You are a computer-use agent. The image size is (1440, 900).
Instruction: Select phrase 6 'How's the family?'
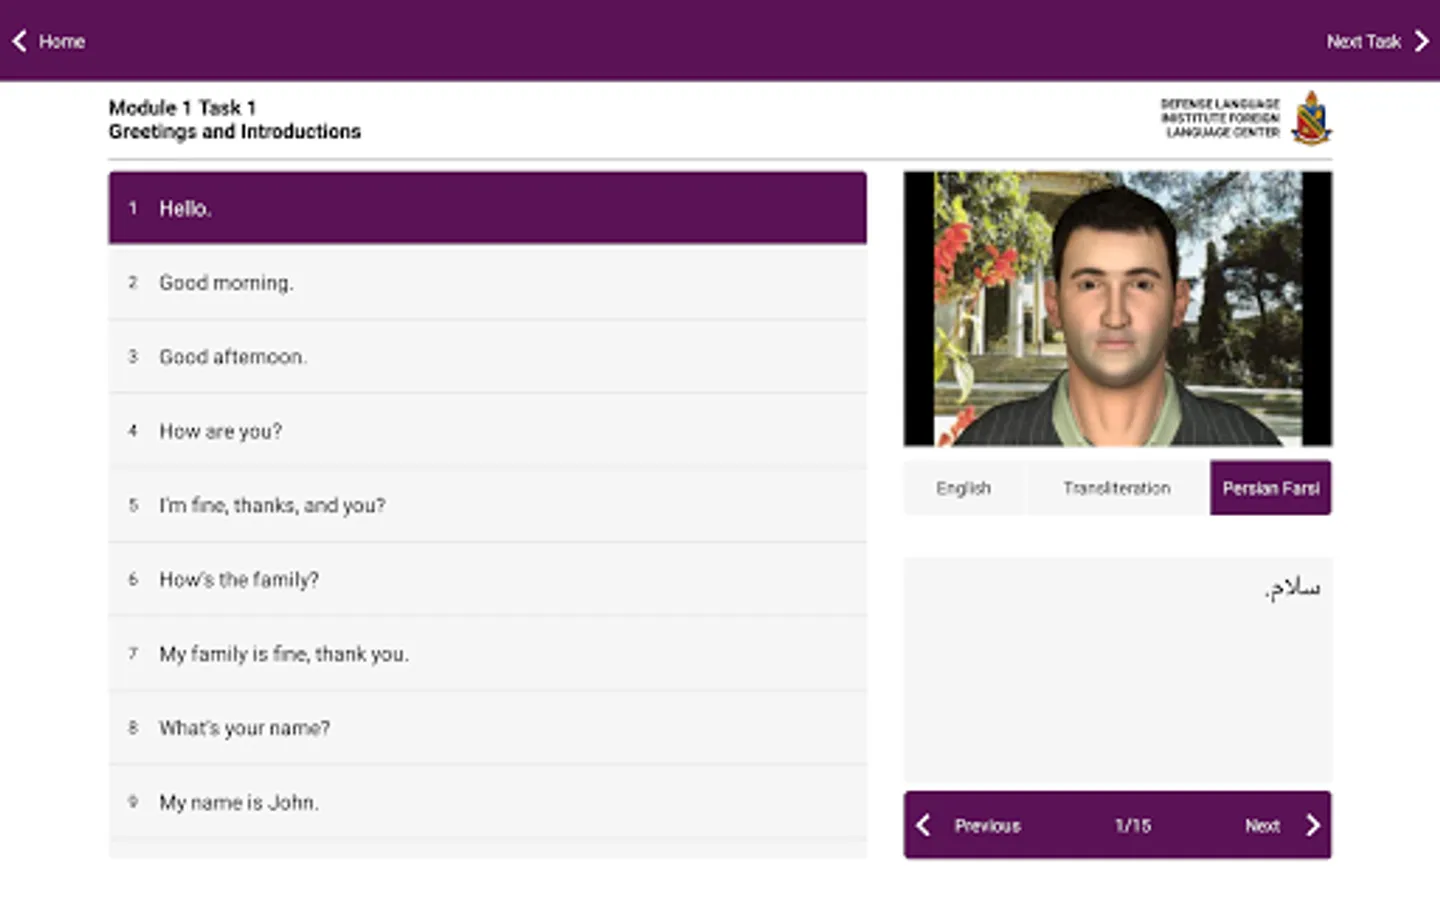(x=488, y=579)
